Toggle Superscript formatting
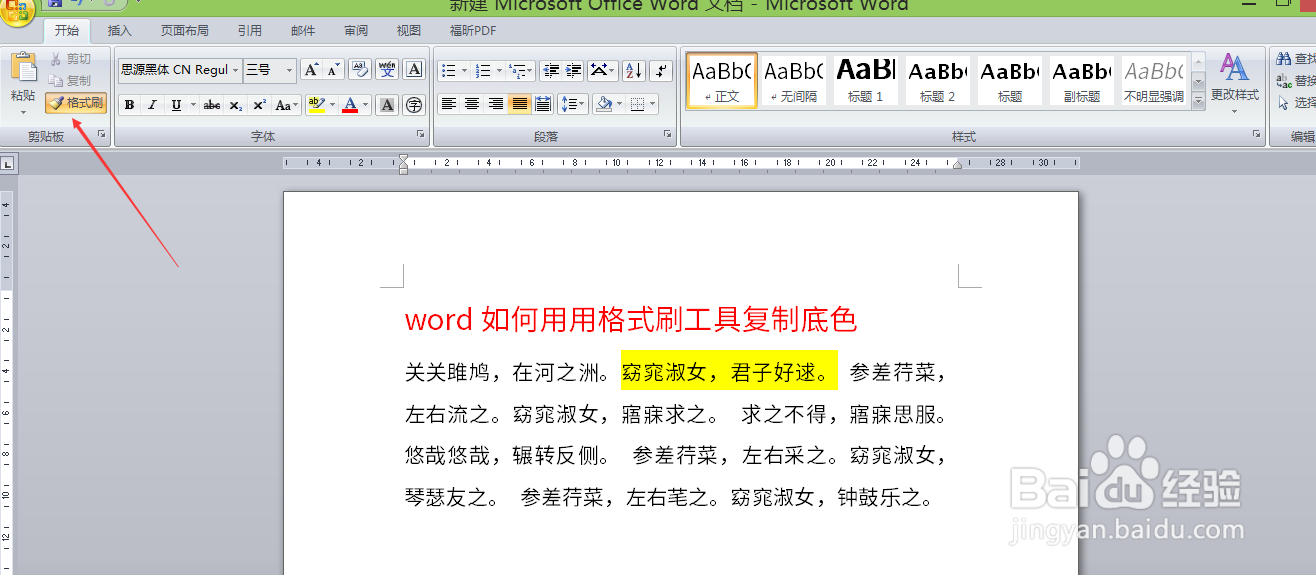 pos(259,105)
